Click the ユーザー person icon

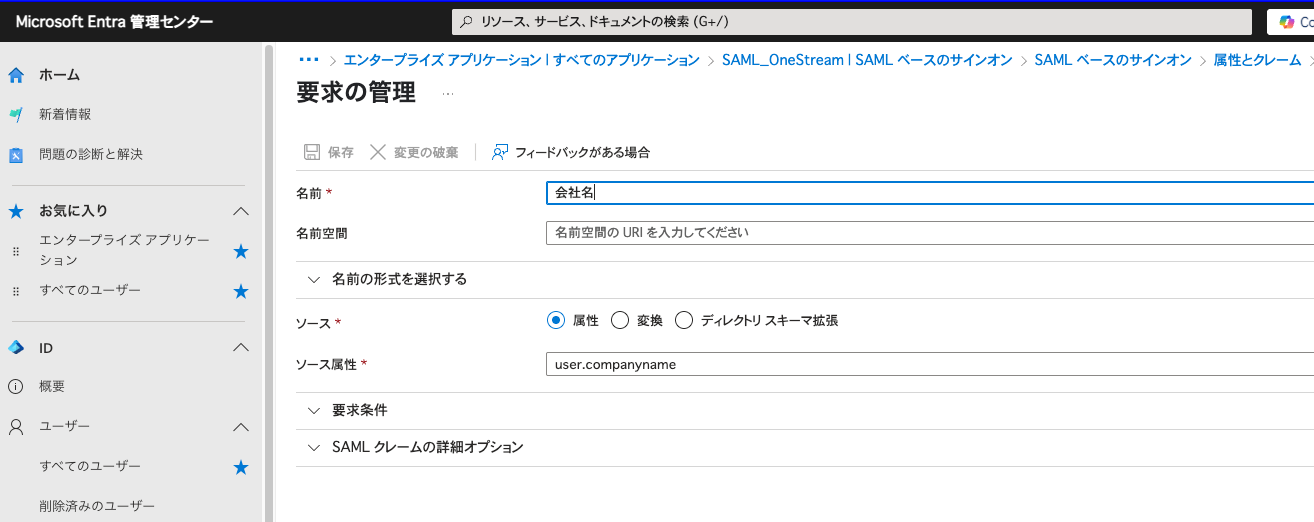pyautogui.click(x=16, y=427)
